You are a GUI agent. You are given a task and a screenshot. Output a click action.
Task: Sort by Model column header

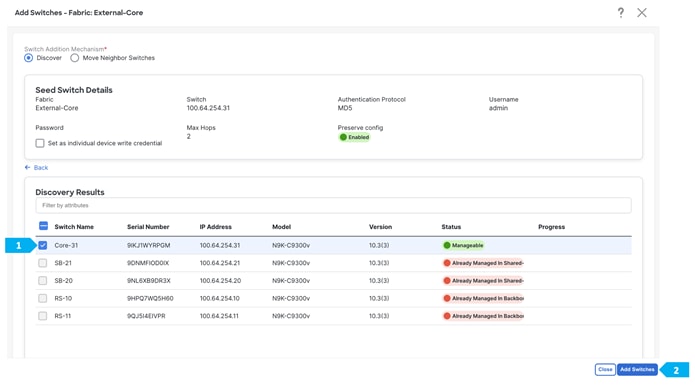point(281,226)
